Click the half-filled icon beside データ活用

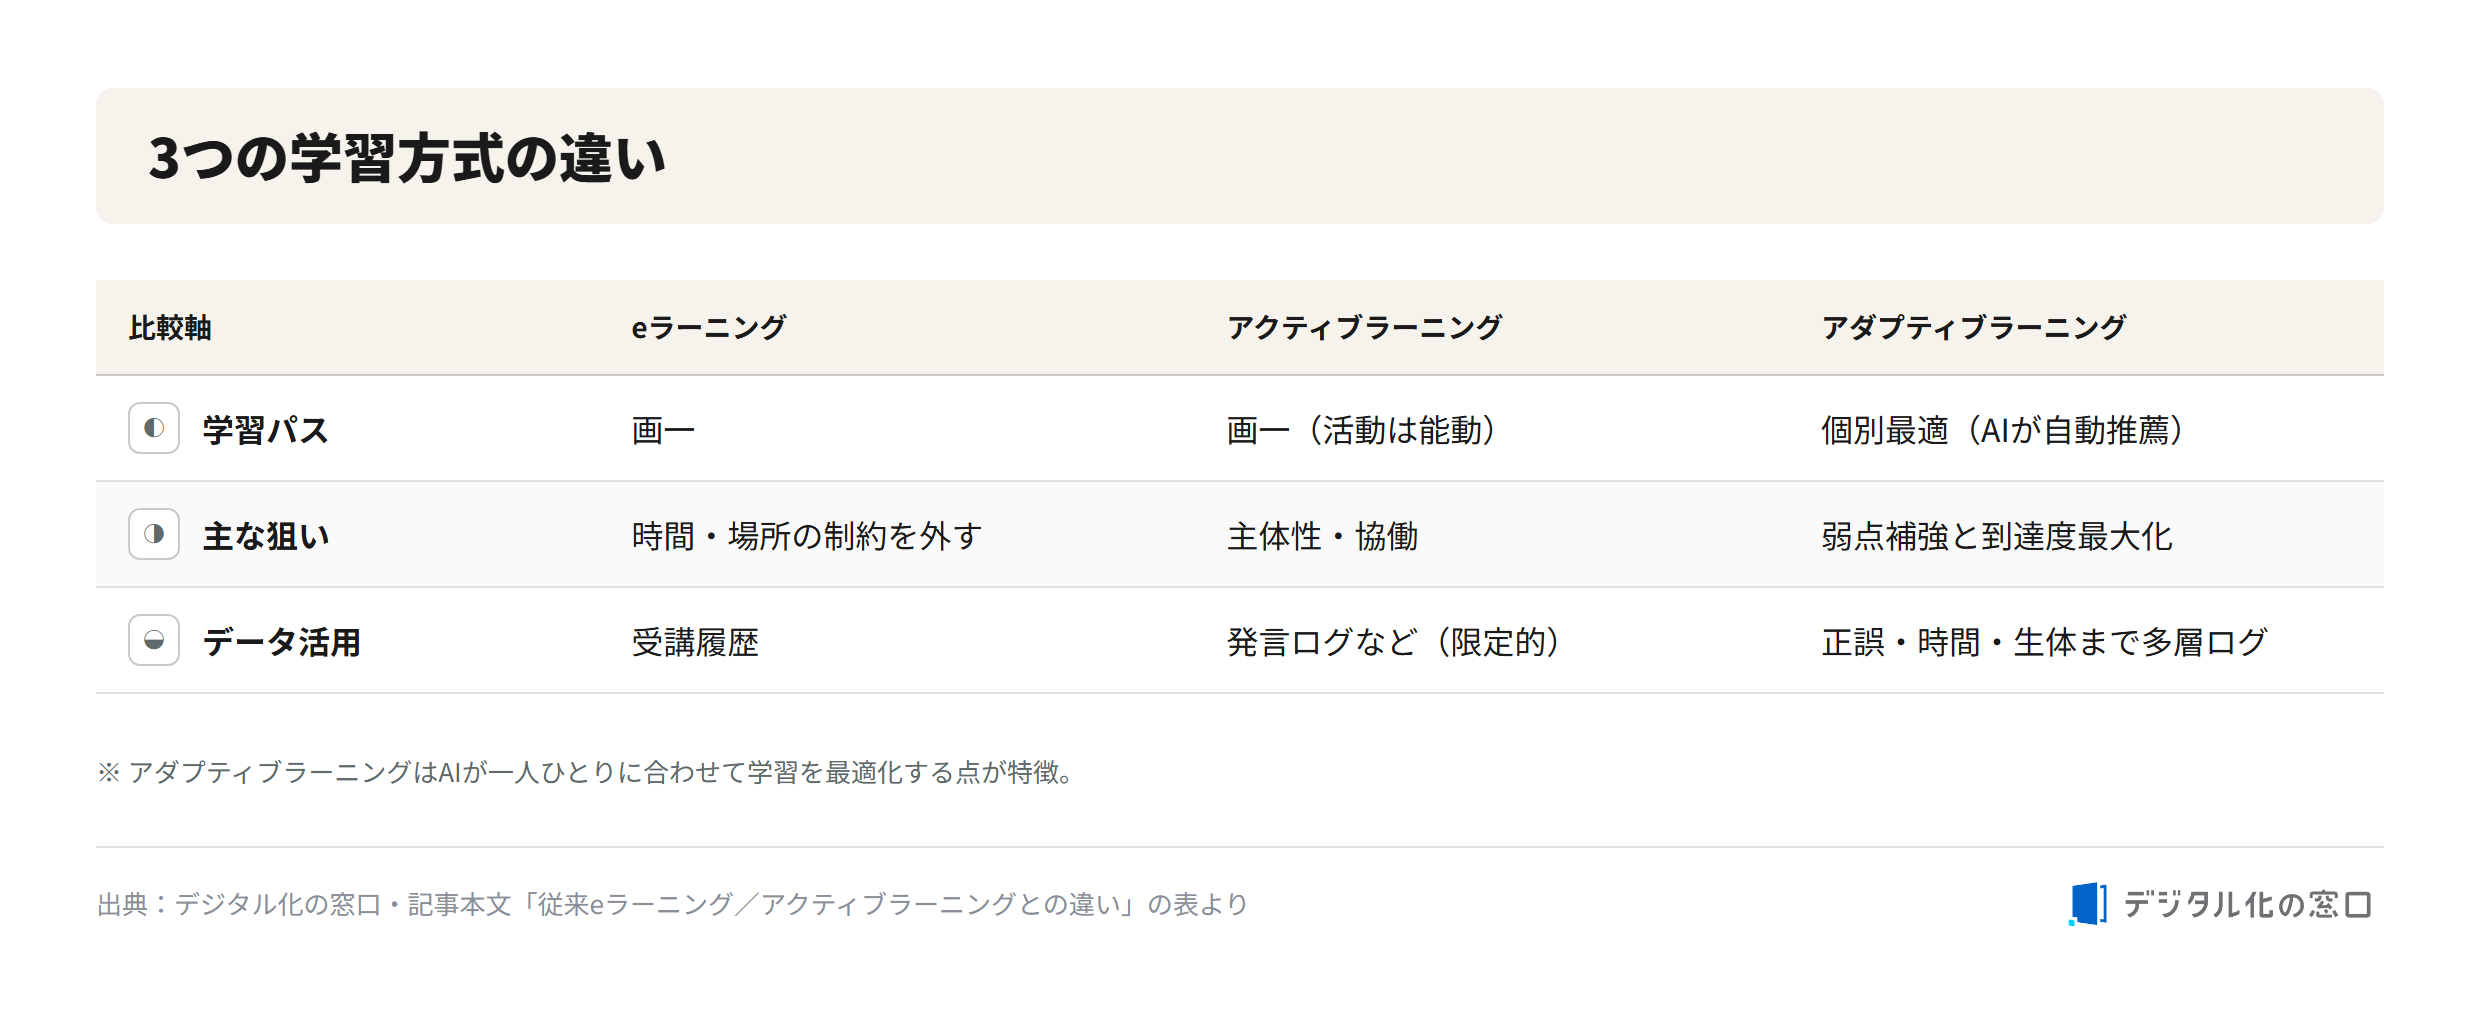pos(154,640)
